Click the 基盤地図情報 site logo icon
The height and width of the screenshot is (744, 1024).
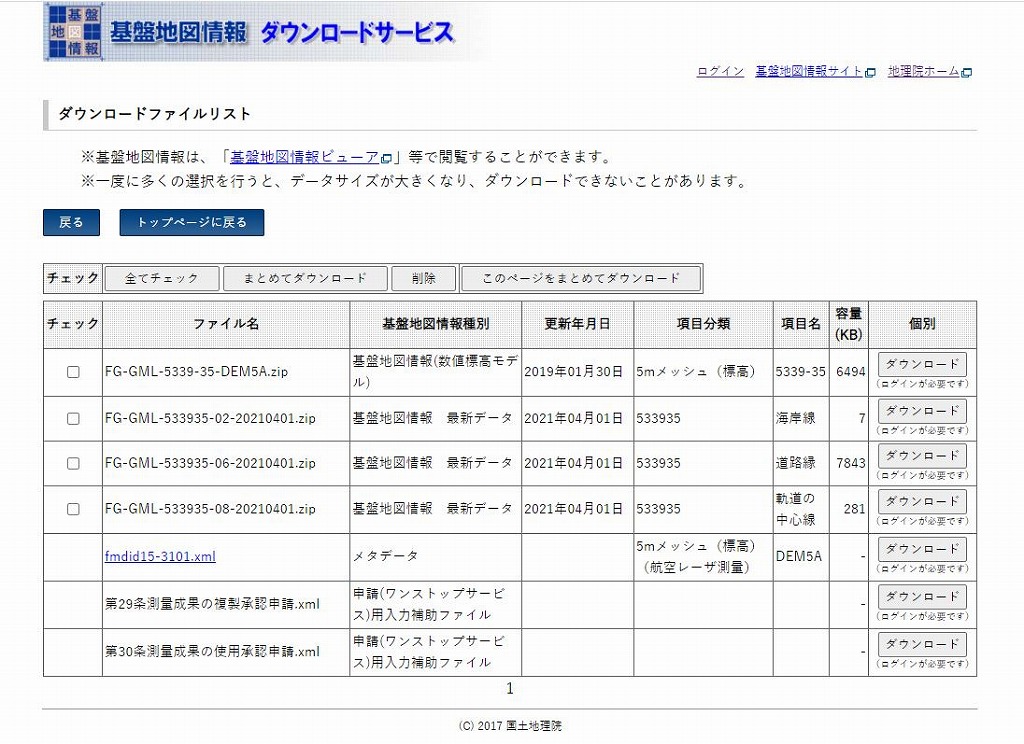(75, 31)
